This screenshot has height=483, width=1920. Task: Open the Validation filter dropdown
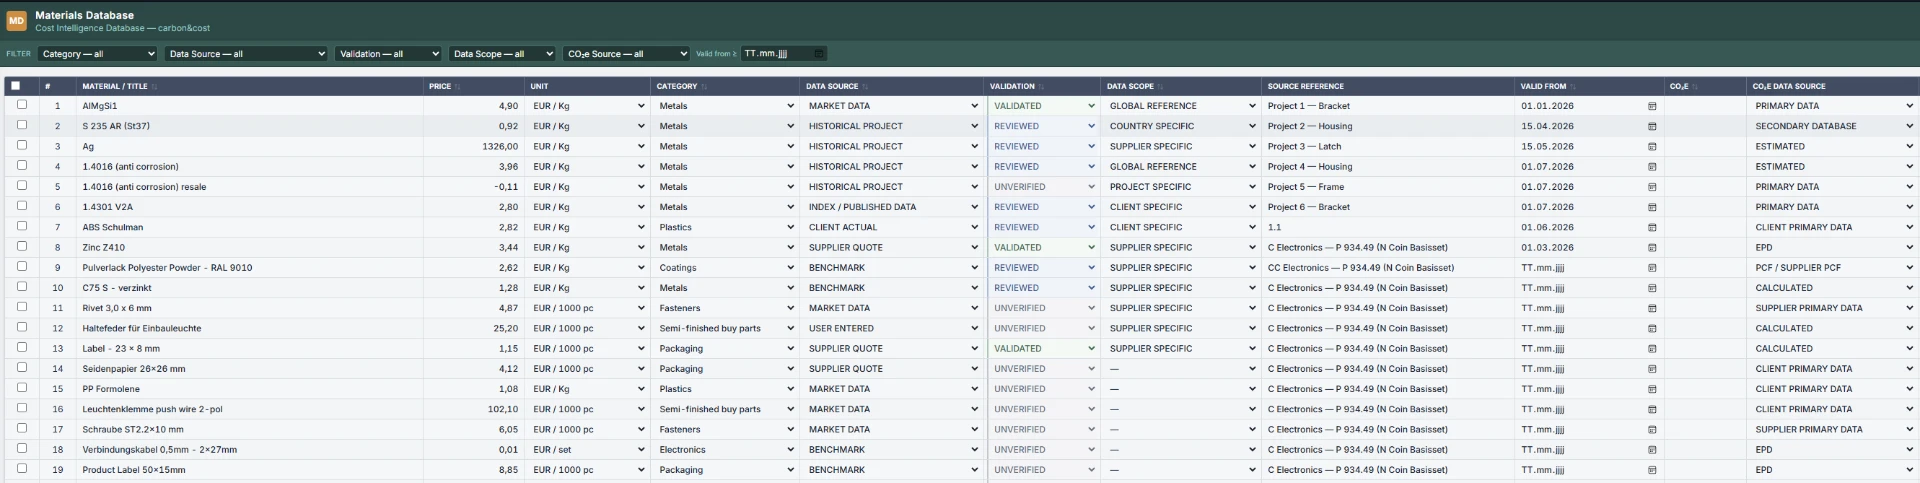point(389,54)
